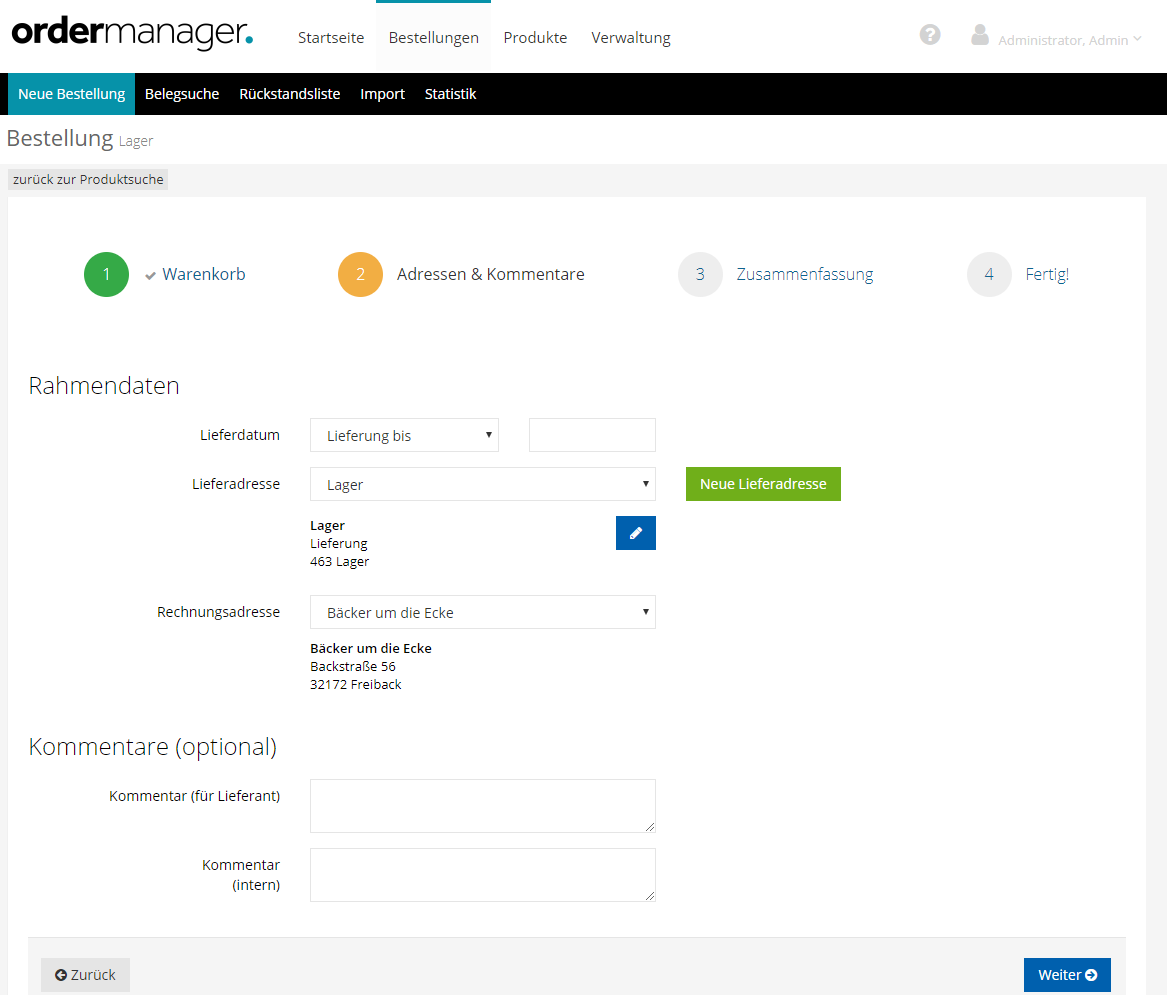This screenshot has width=1167, height=995.
Task: Click the help question mark icon
Action: (x=930, y=35)
